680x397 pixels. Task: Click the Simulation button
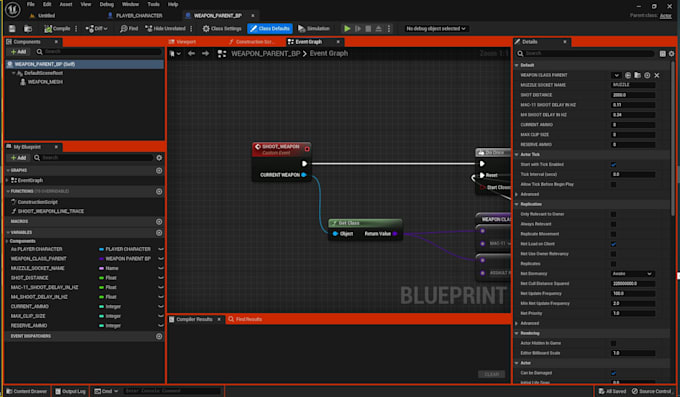click(314, 29)
